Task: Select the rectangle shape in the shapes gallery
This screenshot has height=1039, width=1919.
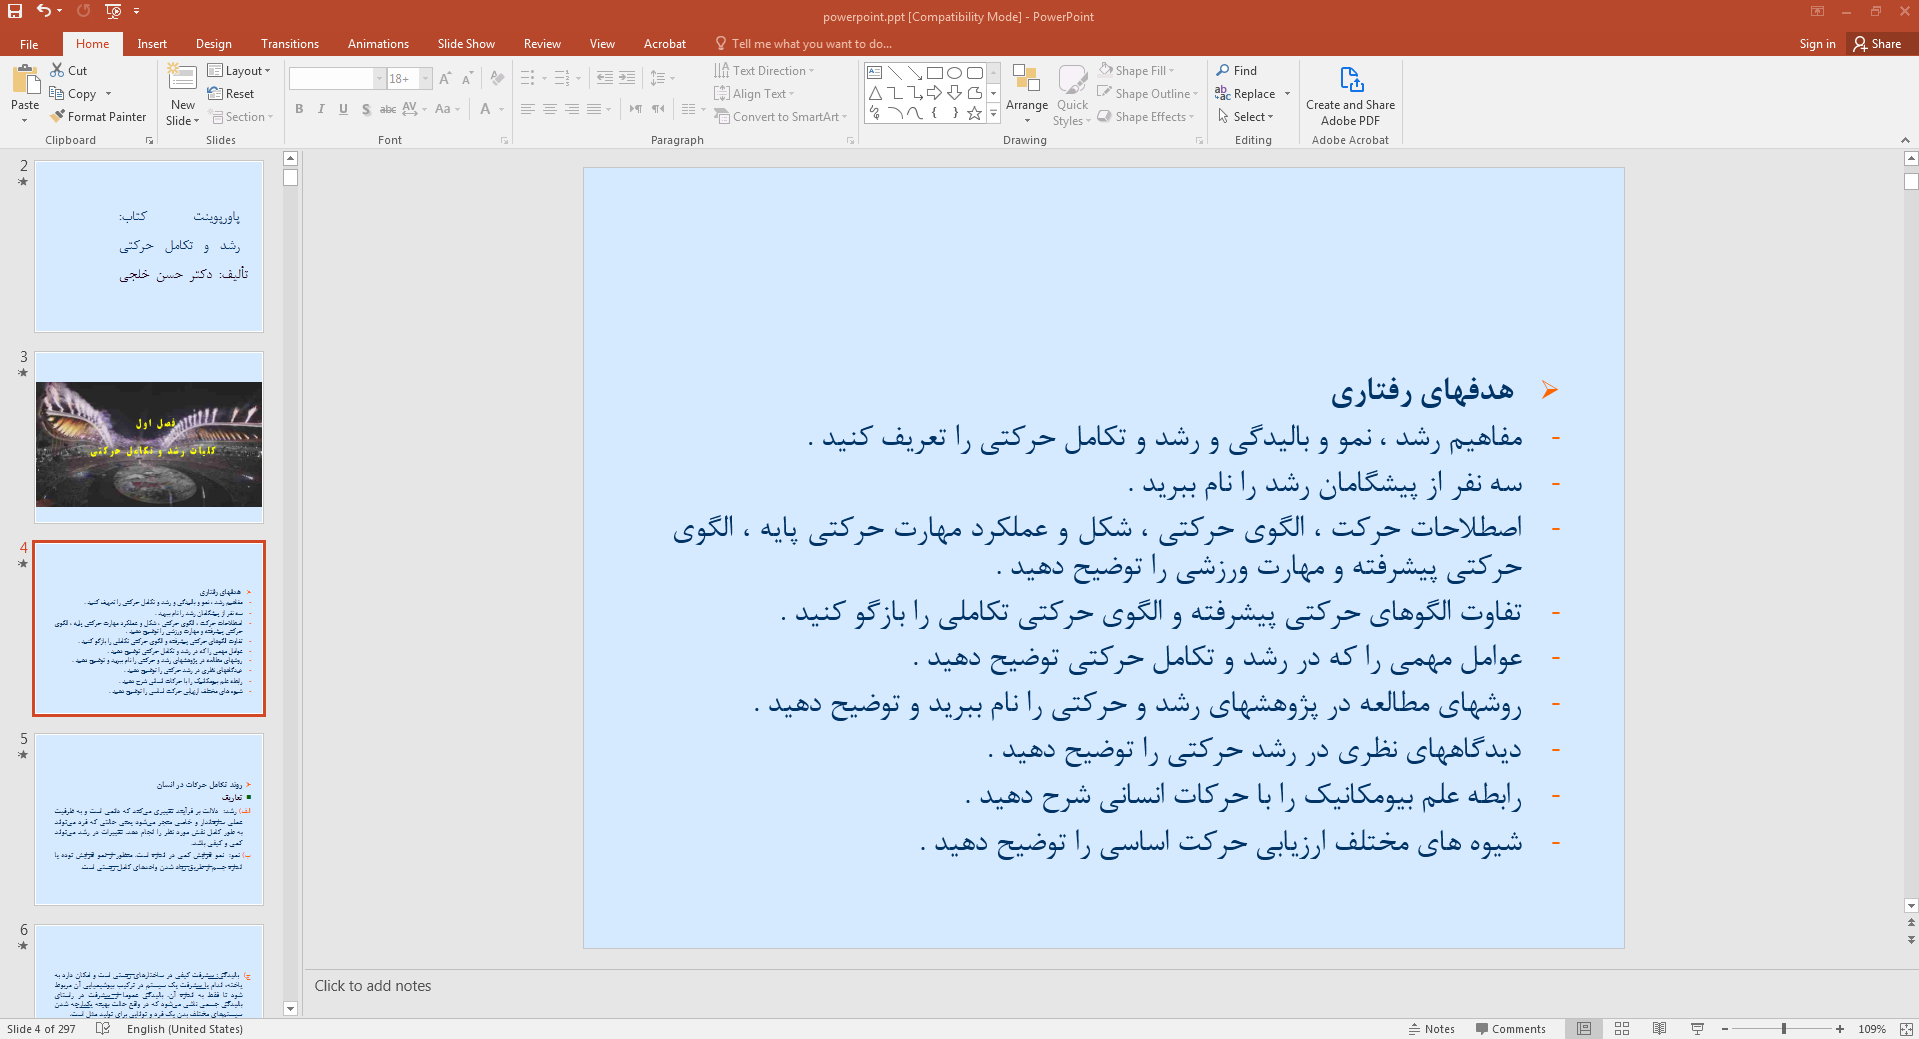Action: (x=935, y=73)
